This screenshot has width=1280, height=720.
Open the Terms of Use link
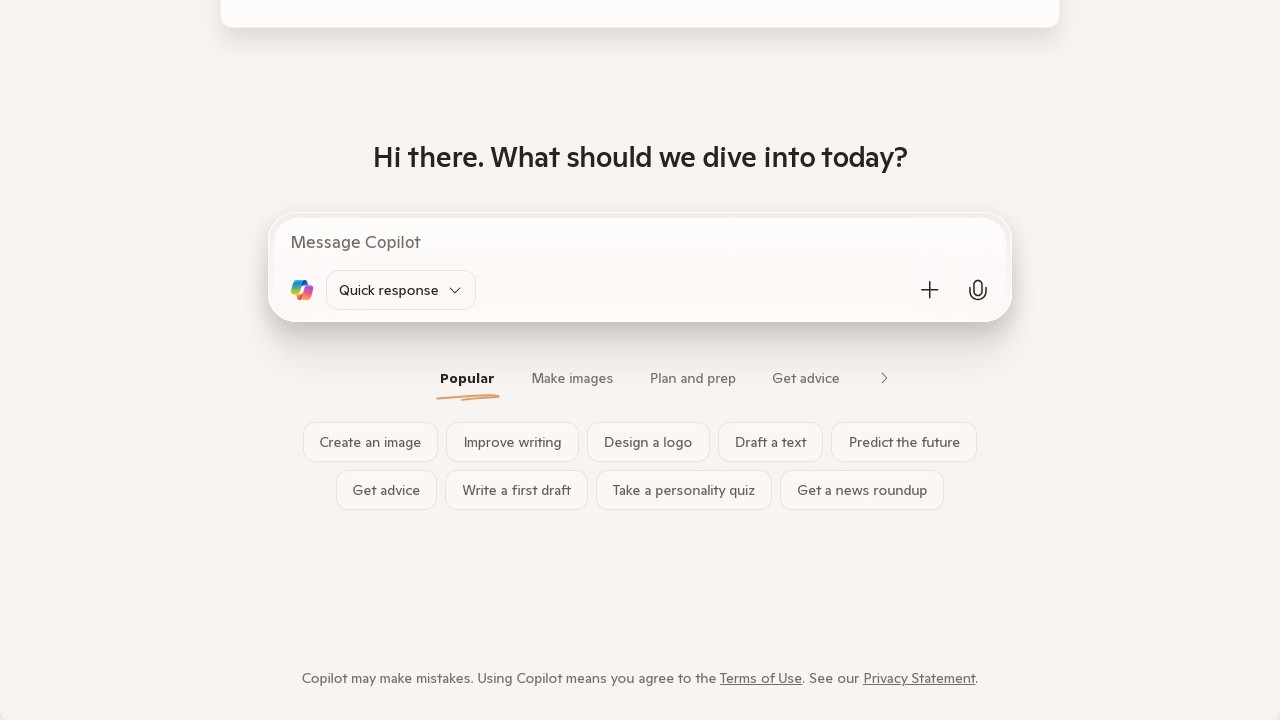(x=761, y=678)
